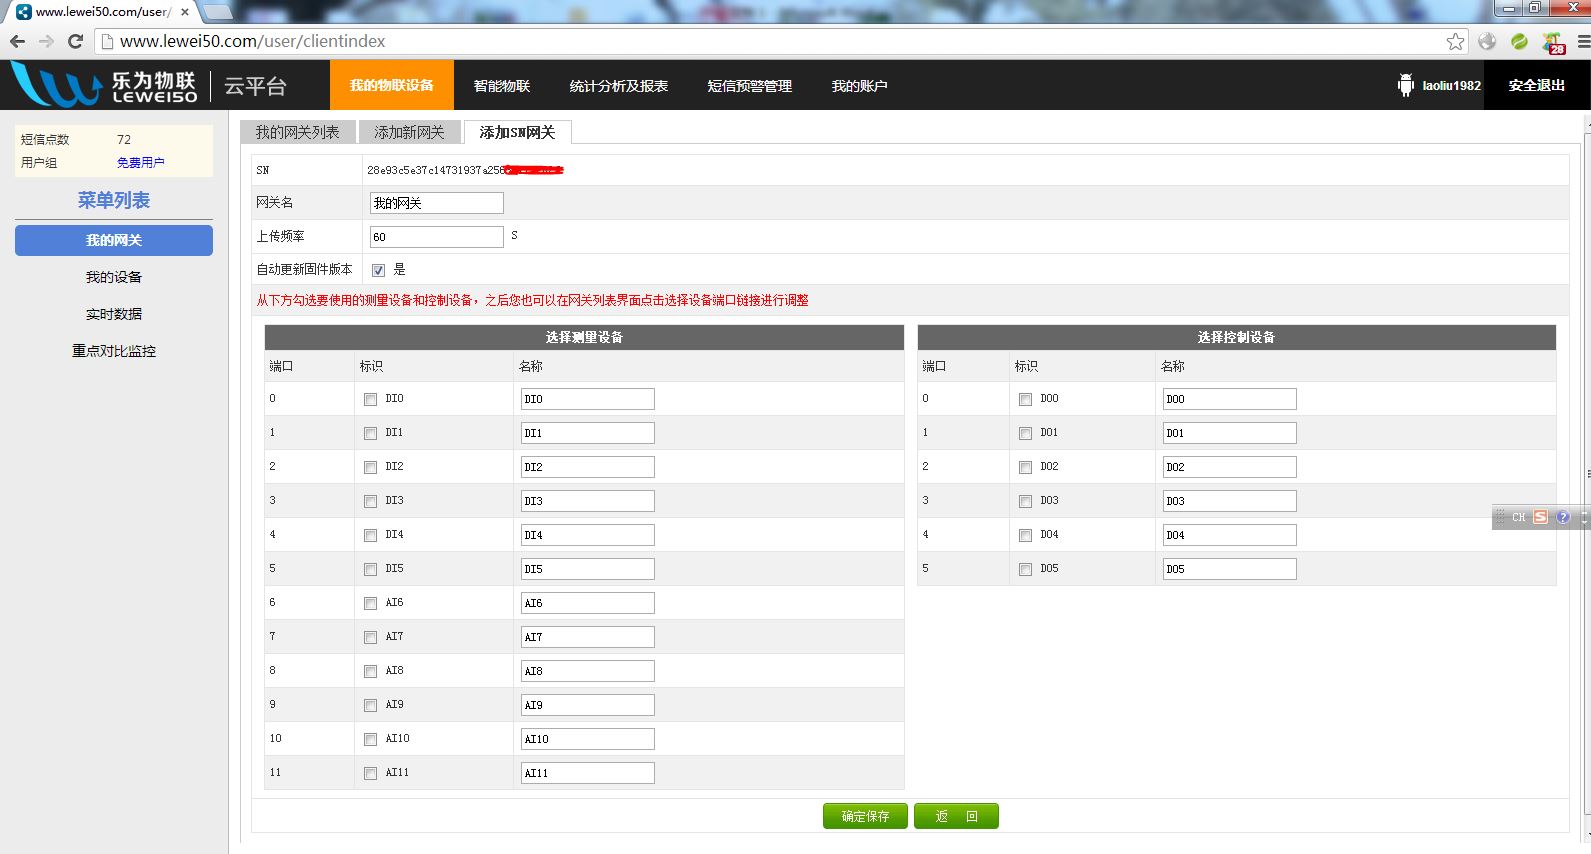The image size is (1591, 854).
Task: Uncheck the auto-update firmware checkbox
Action: pyautogui.click(x=378, y=270)
